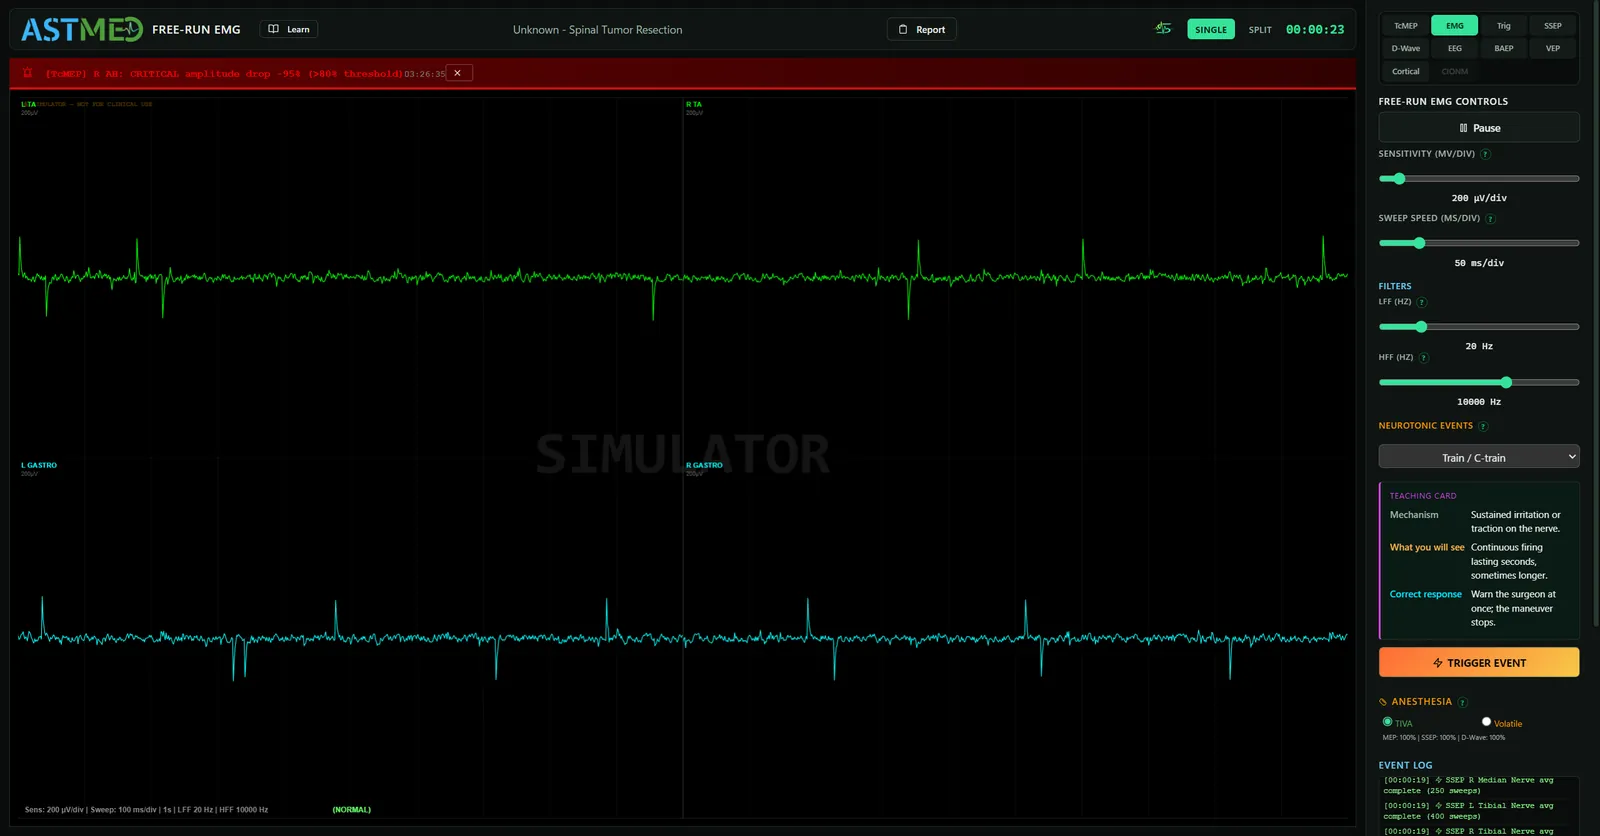Adjust the Sweep Speed slider
Viewport: 1600px width, 836px height.
click(1479, 243)
